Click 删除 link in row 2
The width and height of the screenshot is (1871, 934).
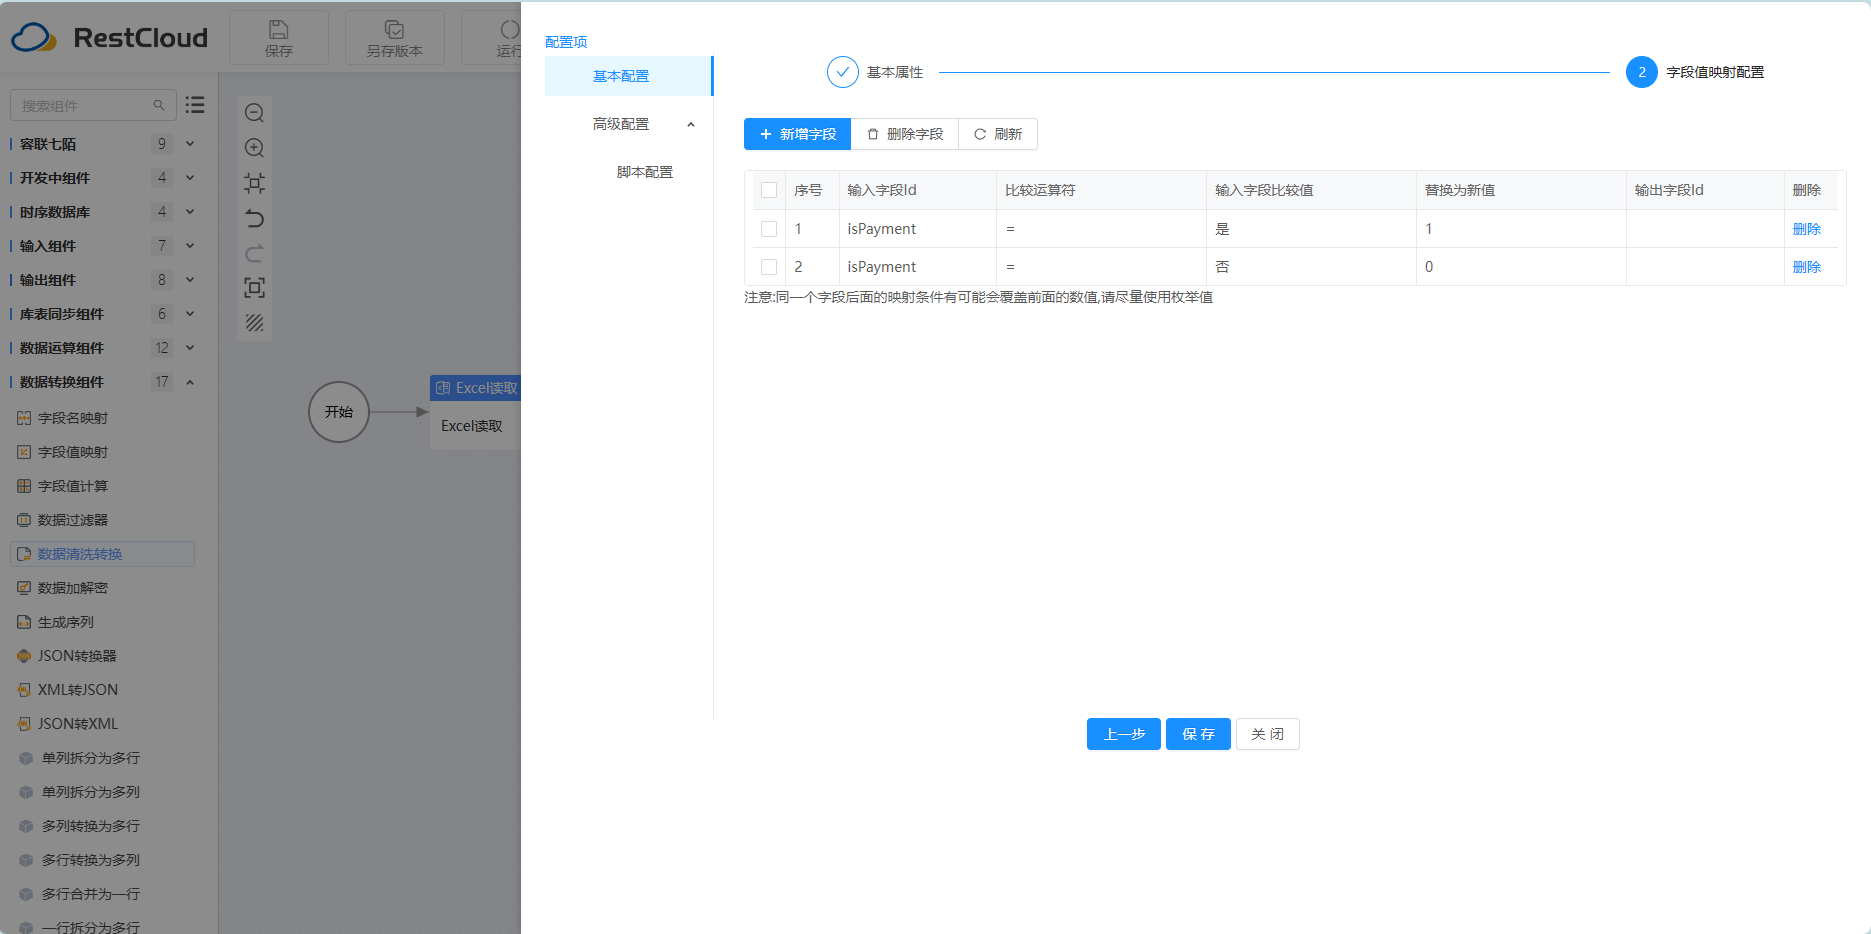(x=1807, y=267)
